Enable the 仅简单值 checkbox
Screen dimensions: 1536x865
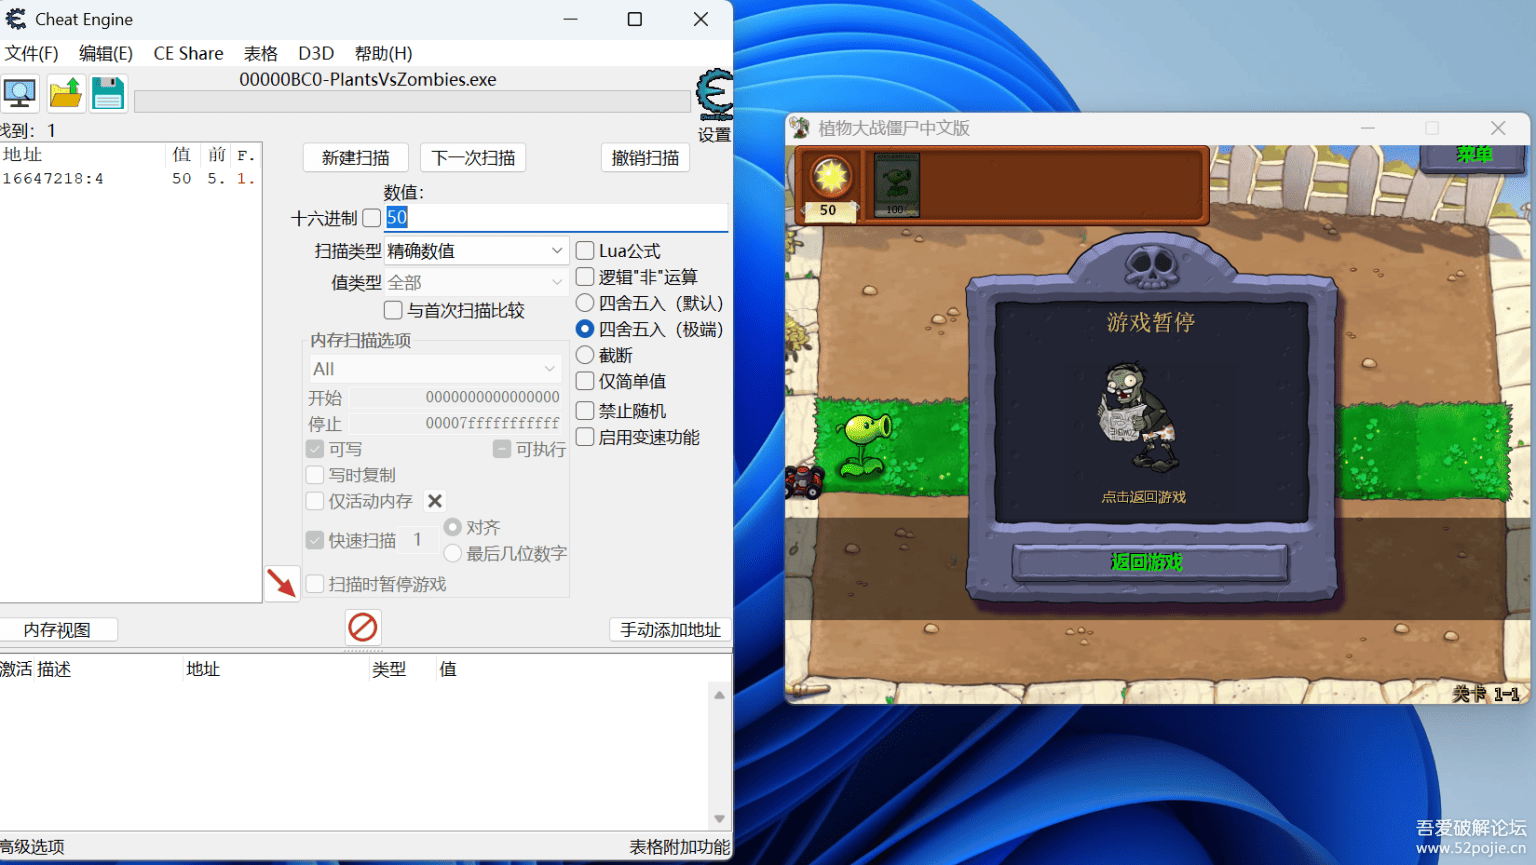585,381
